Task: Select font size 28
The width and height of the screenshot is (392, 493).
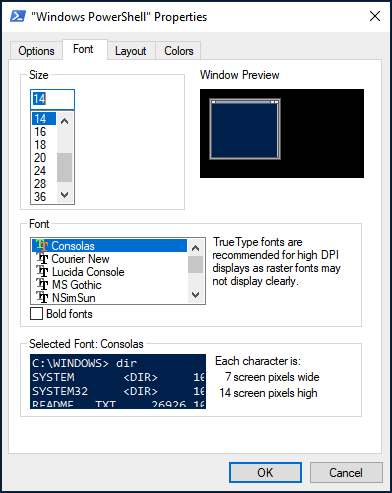Action: click(x=44, y=184)
